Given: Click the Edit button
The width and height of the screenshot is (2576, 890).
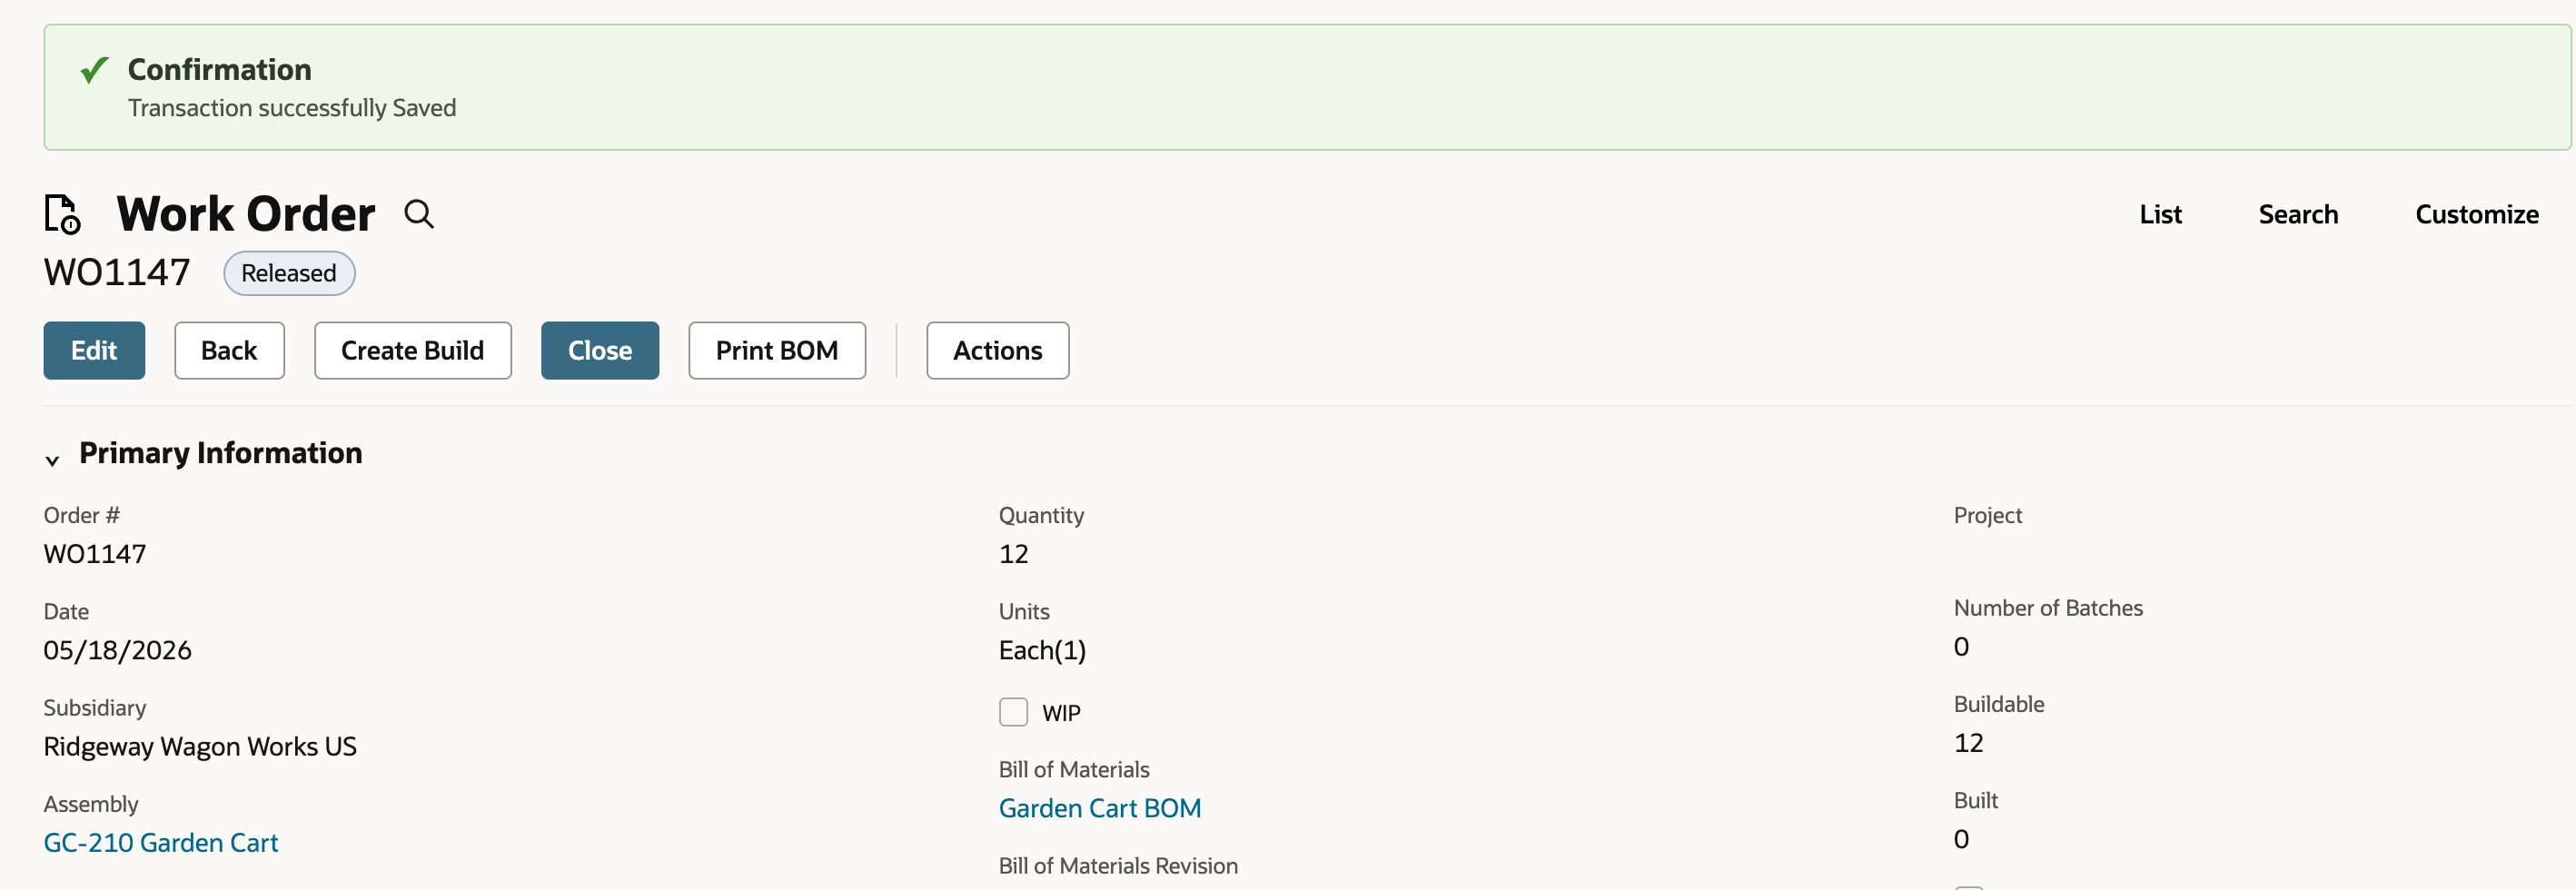Looking at the screenshot, I should click(94, 350).
